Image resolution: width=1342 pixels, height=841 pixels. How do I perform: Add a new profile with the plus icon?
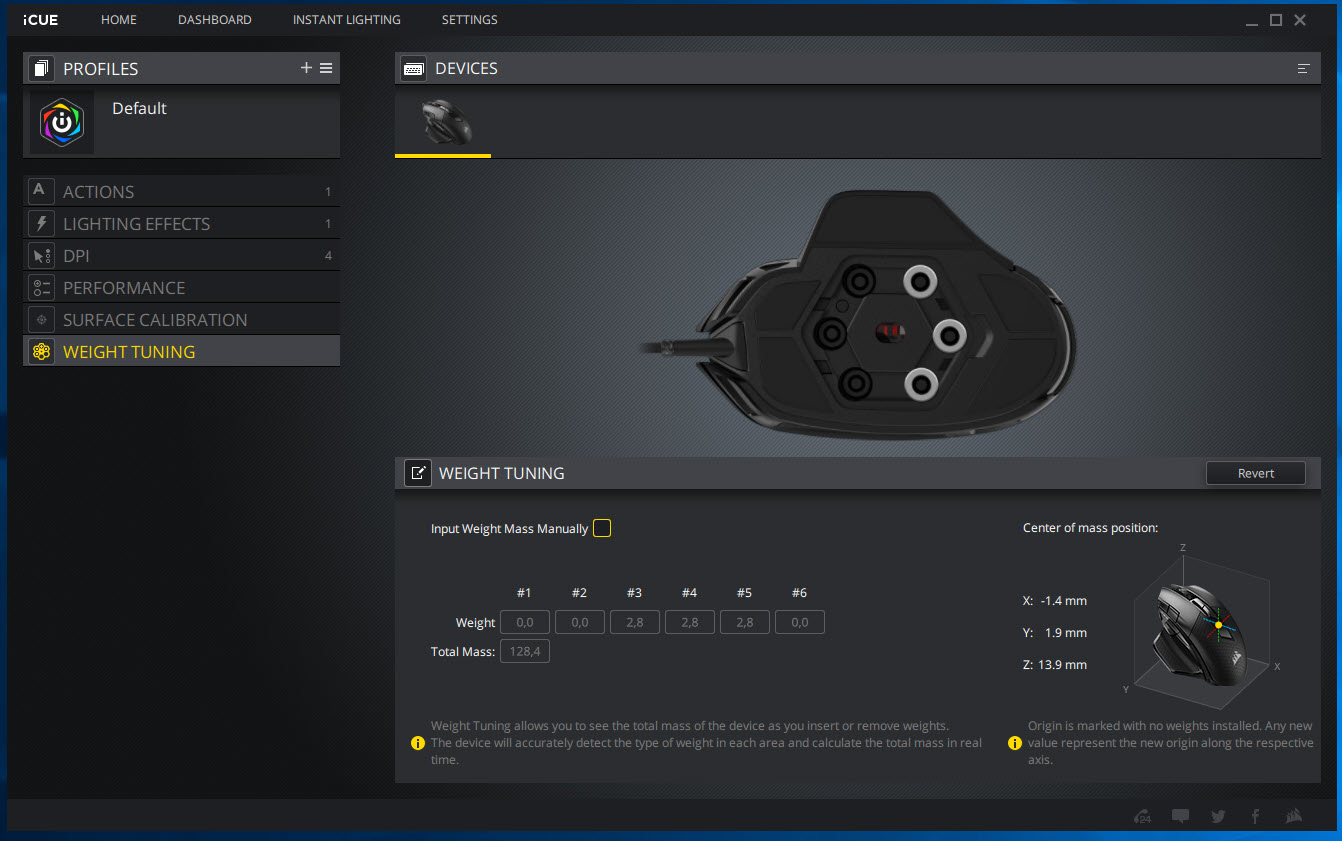306,68
